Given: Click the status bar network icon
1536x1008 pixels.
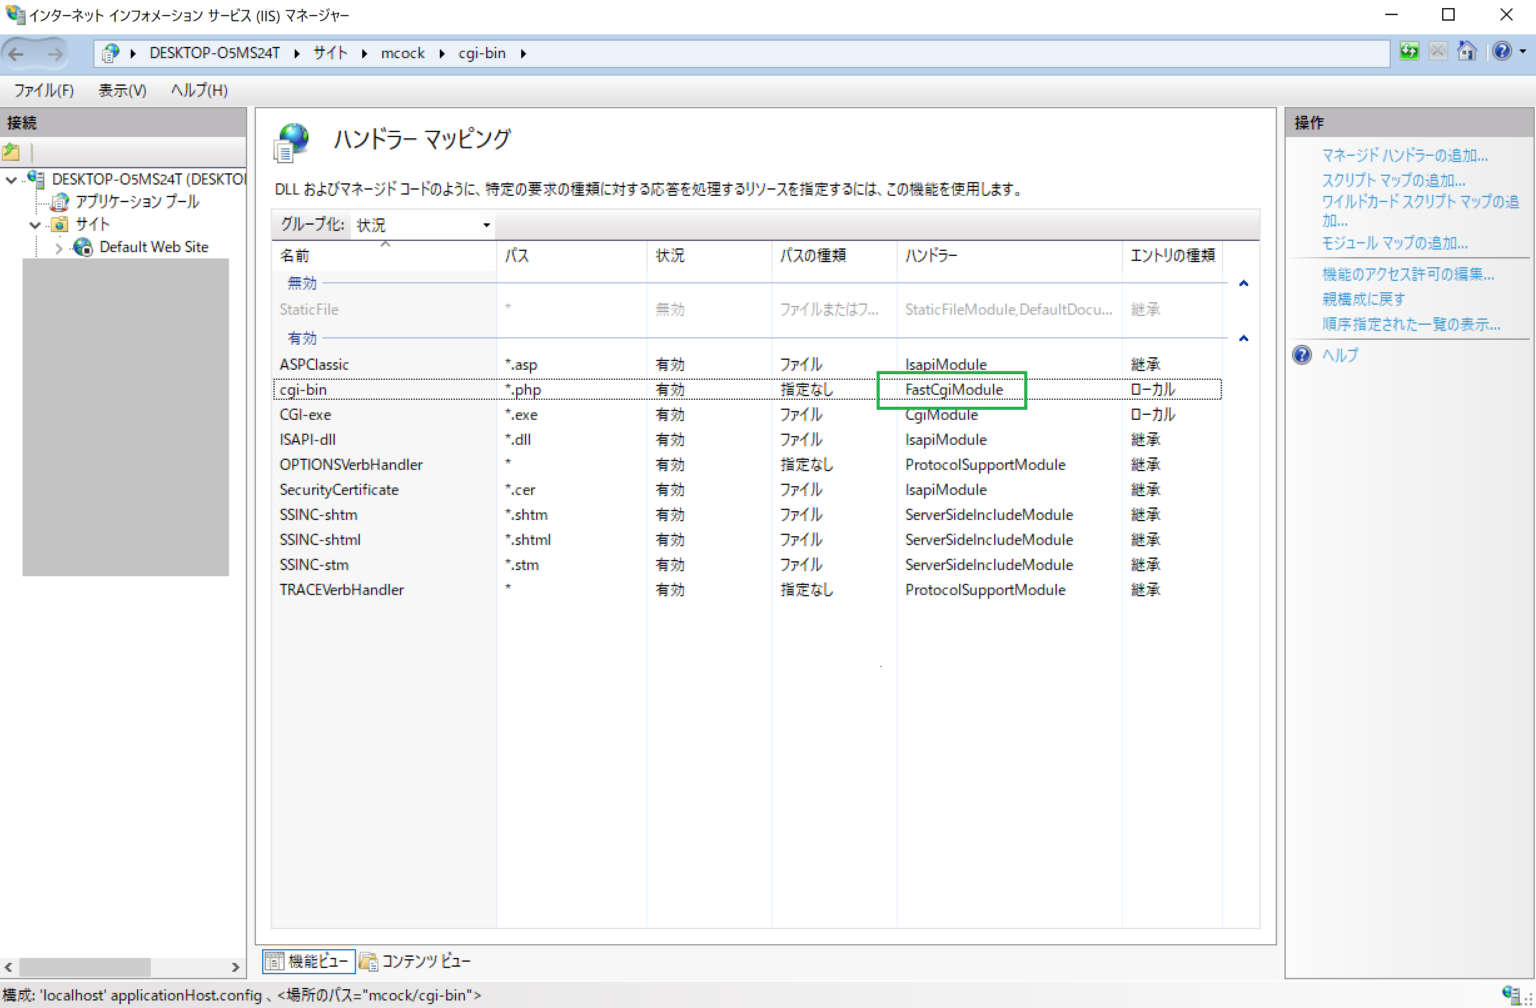Looking at the screenshot, I should 1510,994.
